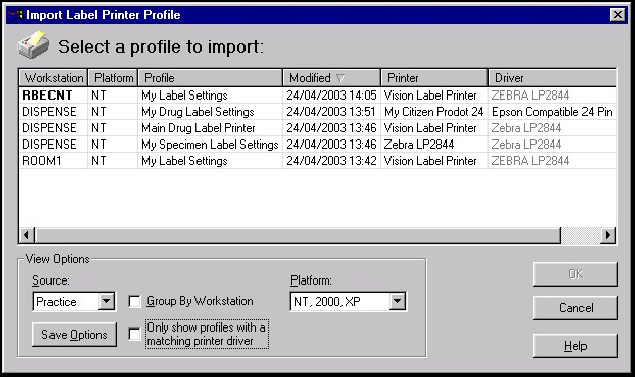The image size is (635, 377).
Task: Close the Import Label Printer Profile dialog
Action: (618, 15)
